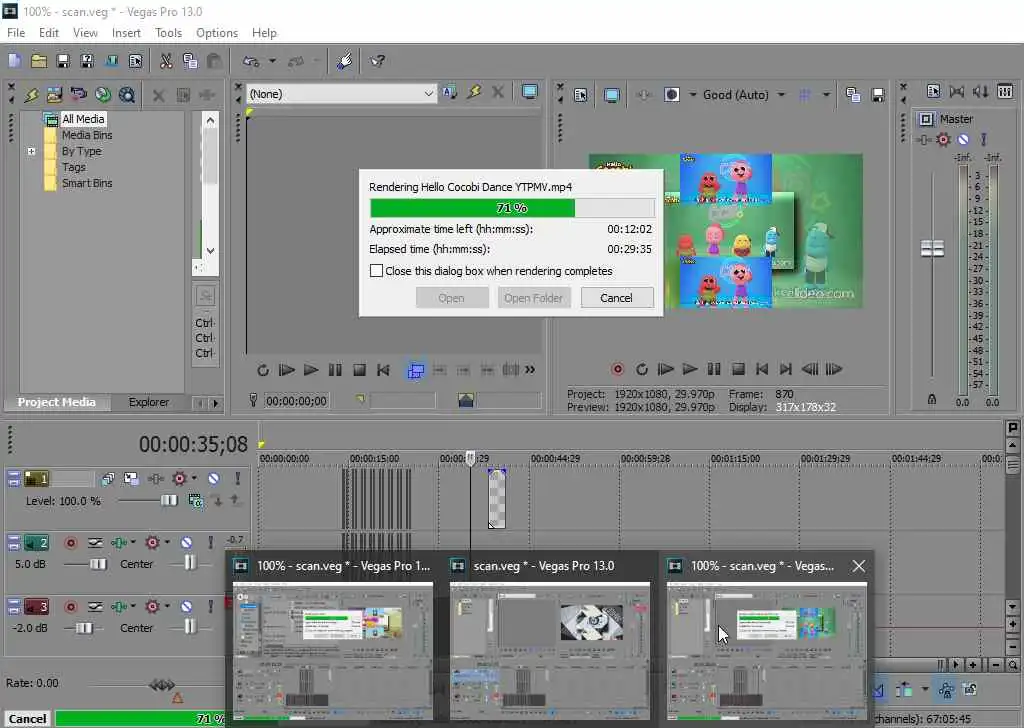Click Split Screen View icon in preview
This screenshot has width=1024, height=728.
click(672, 95)
